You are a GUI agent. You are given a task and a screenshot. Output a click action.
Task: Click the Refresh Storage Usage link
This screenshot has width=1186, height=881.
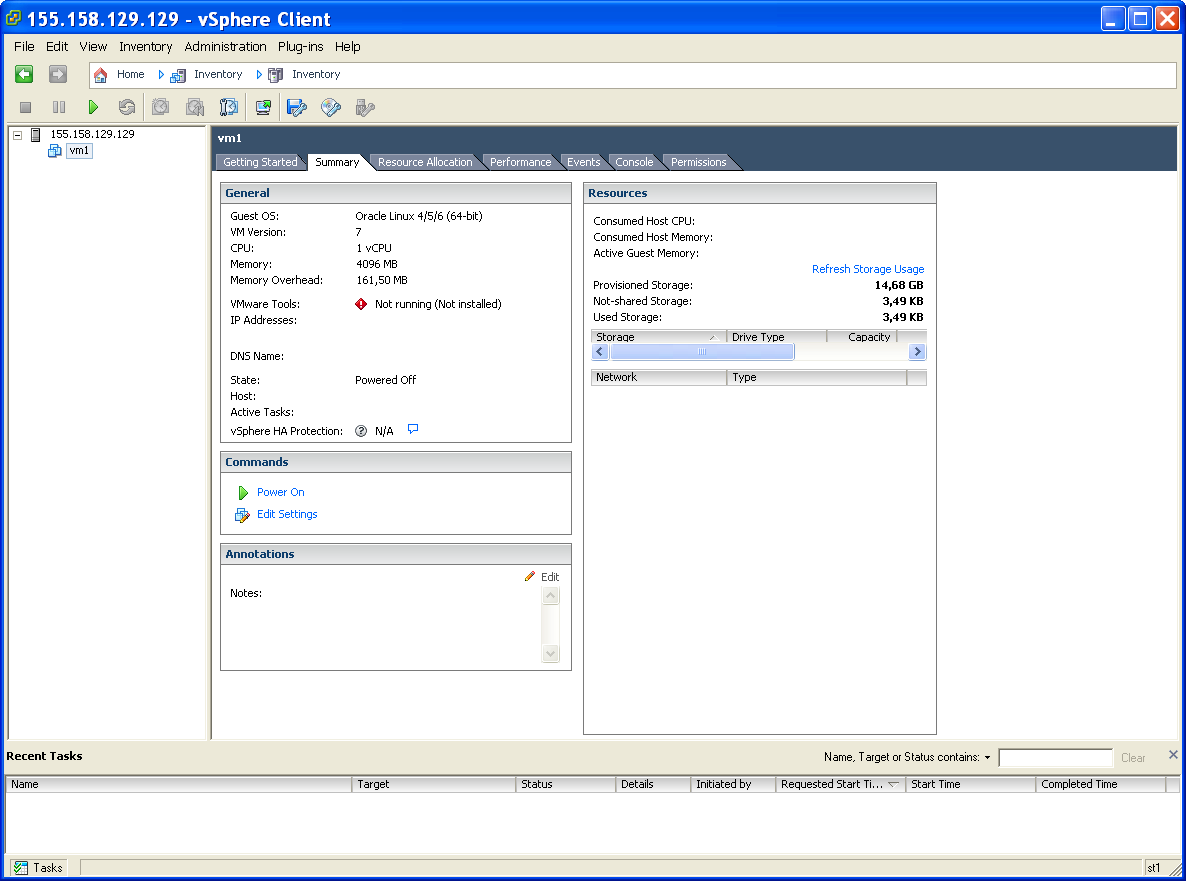pos(868,269)
